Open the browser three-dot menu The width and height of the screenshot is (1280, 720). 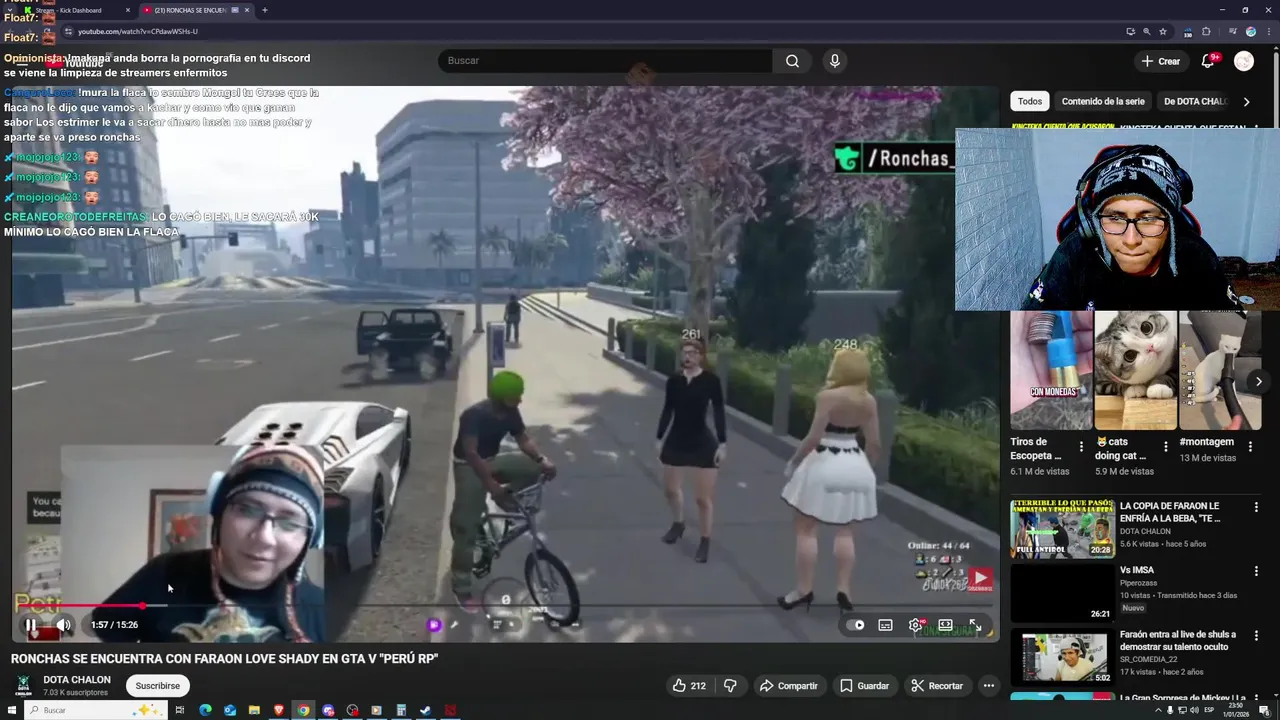click(x=1268, y=32)
